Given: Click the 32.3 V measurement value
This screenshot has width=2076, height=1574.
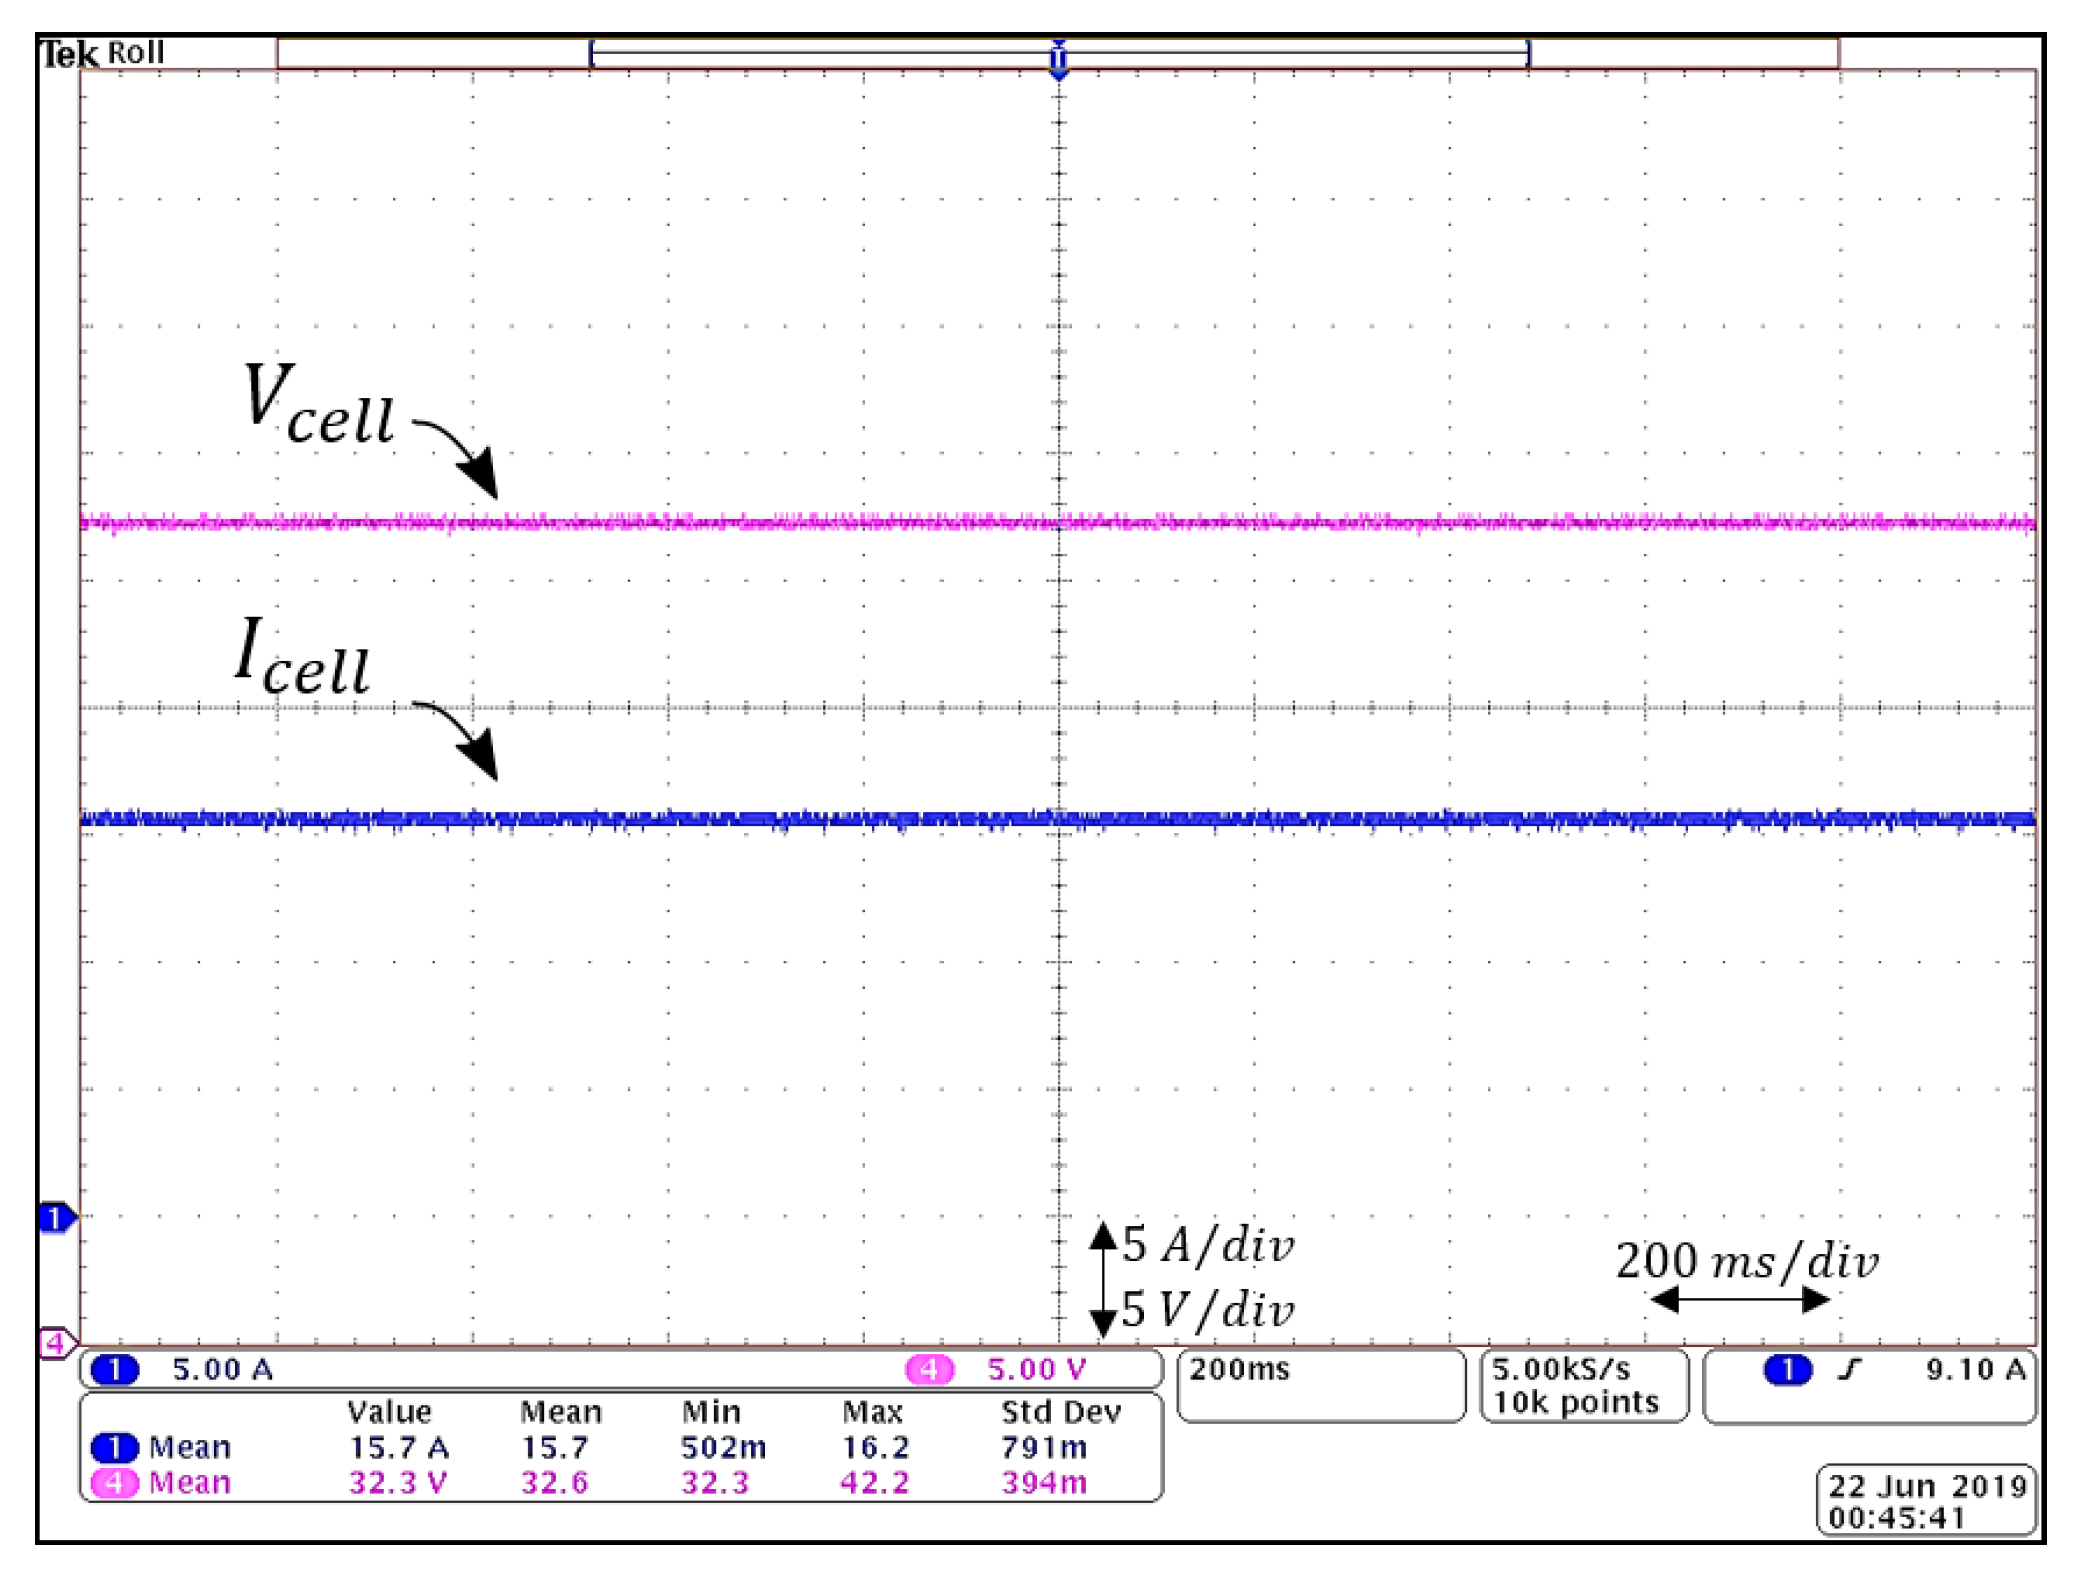Looking at the screenshot, I should [x=398, y=1482].
